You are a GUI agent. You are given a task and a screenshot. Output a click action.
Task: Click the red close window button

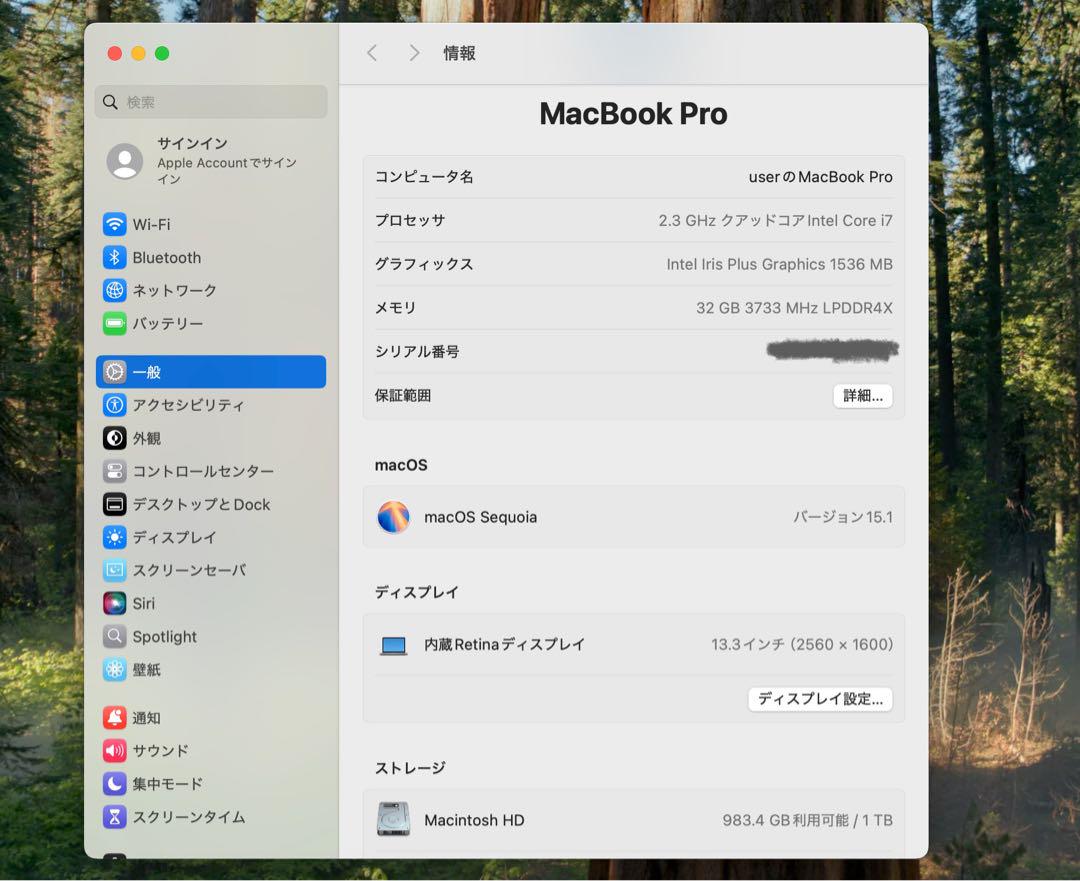click(115, 53)
